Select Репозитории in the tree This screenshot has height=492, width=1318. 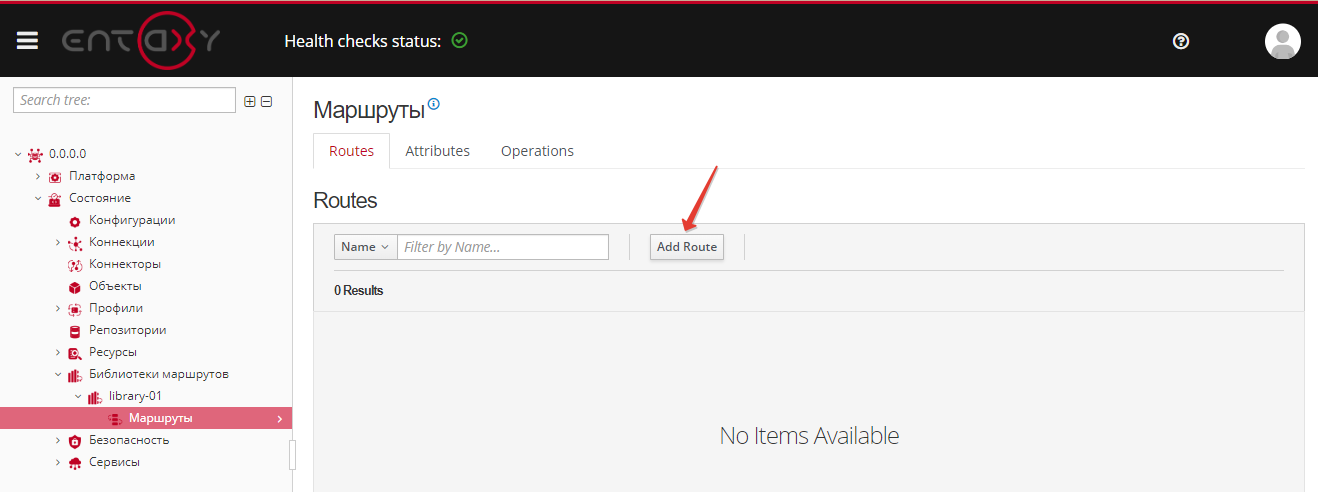coord(128,330)
